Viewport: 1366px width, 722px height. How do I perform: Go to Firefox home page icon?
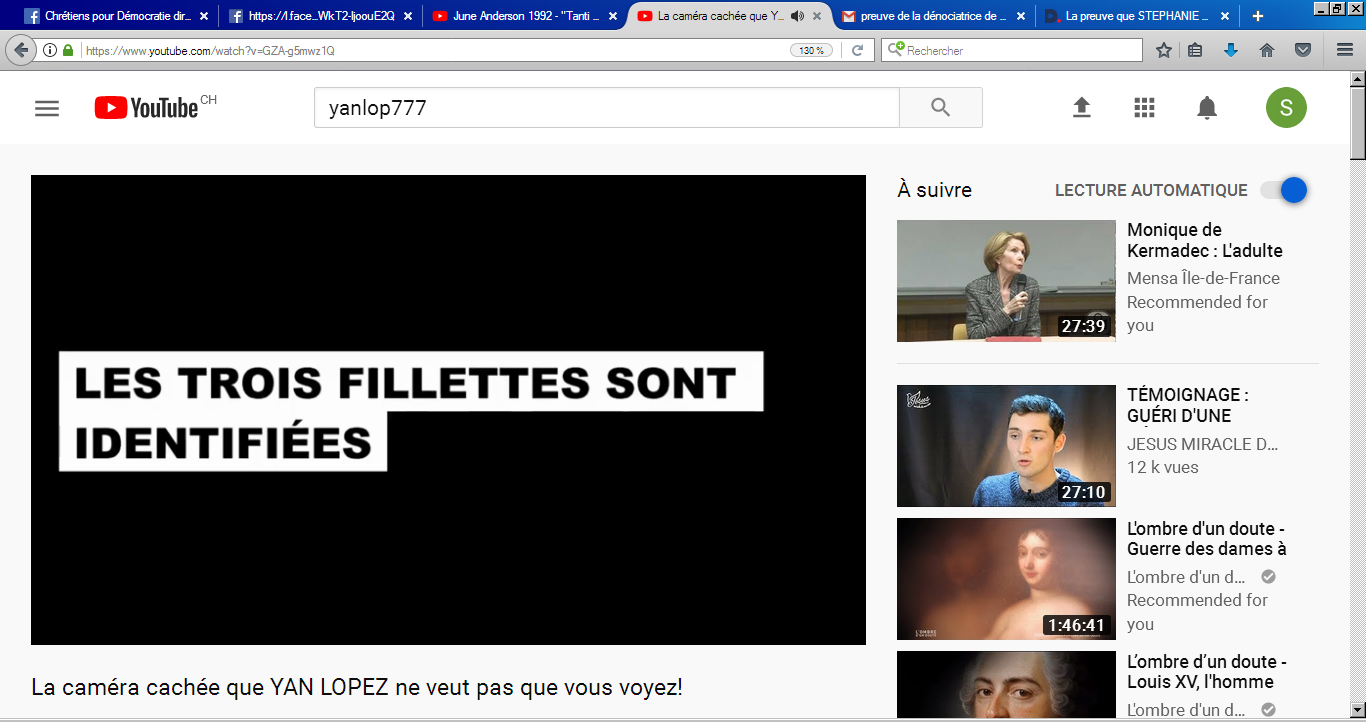point(1267,50)
